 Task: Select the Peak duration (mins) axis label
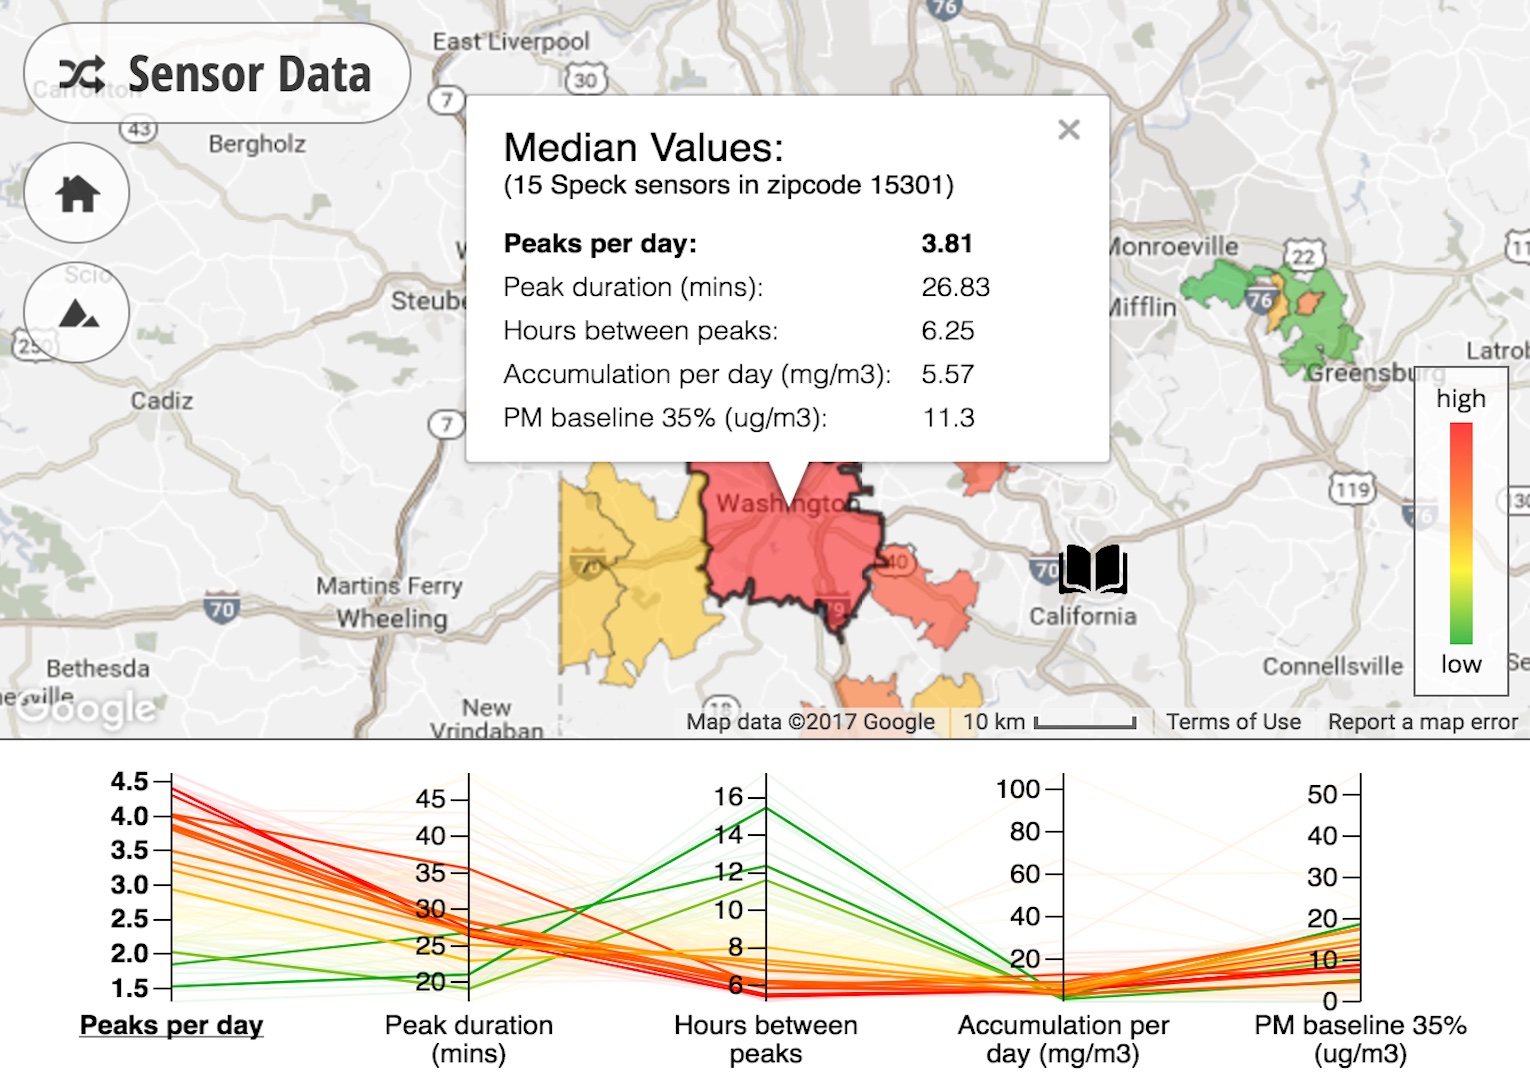tap(469, 1039)
